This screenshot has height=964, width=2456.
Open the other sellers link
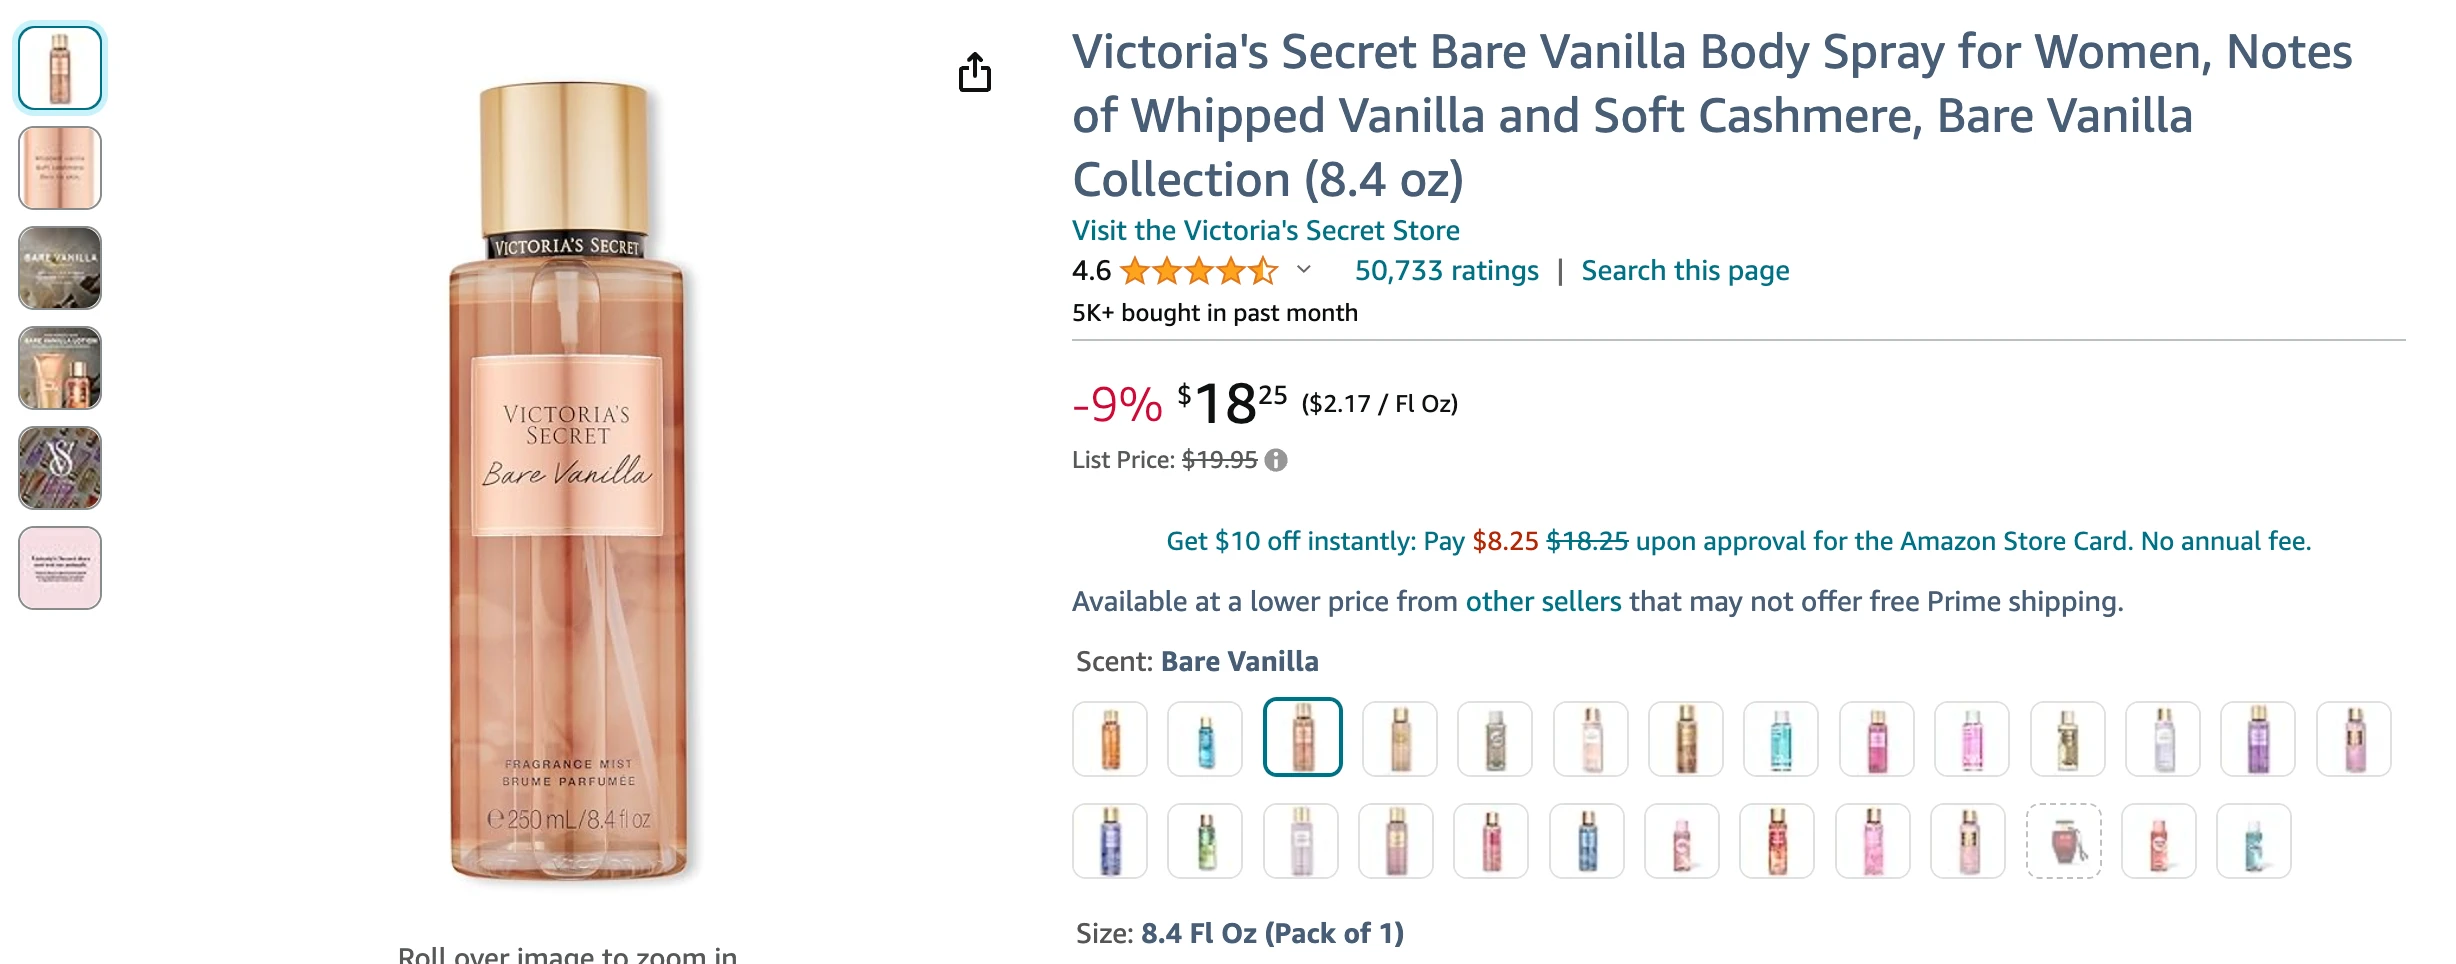pos(1543,601)
